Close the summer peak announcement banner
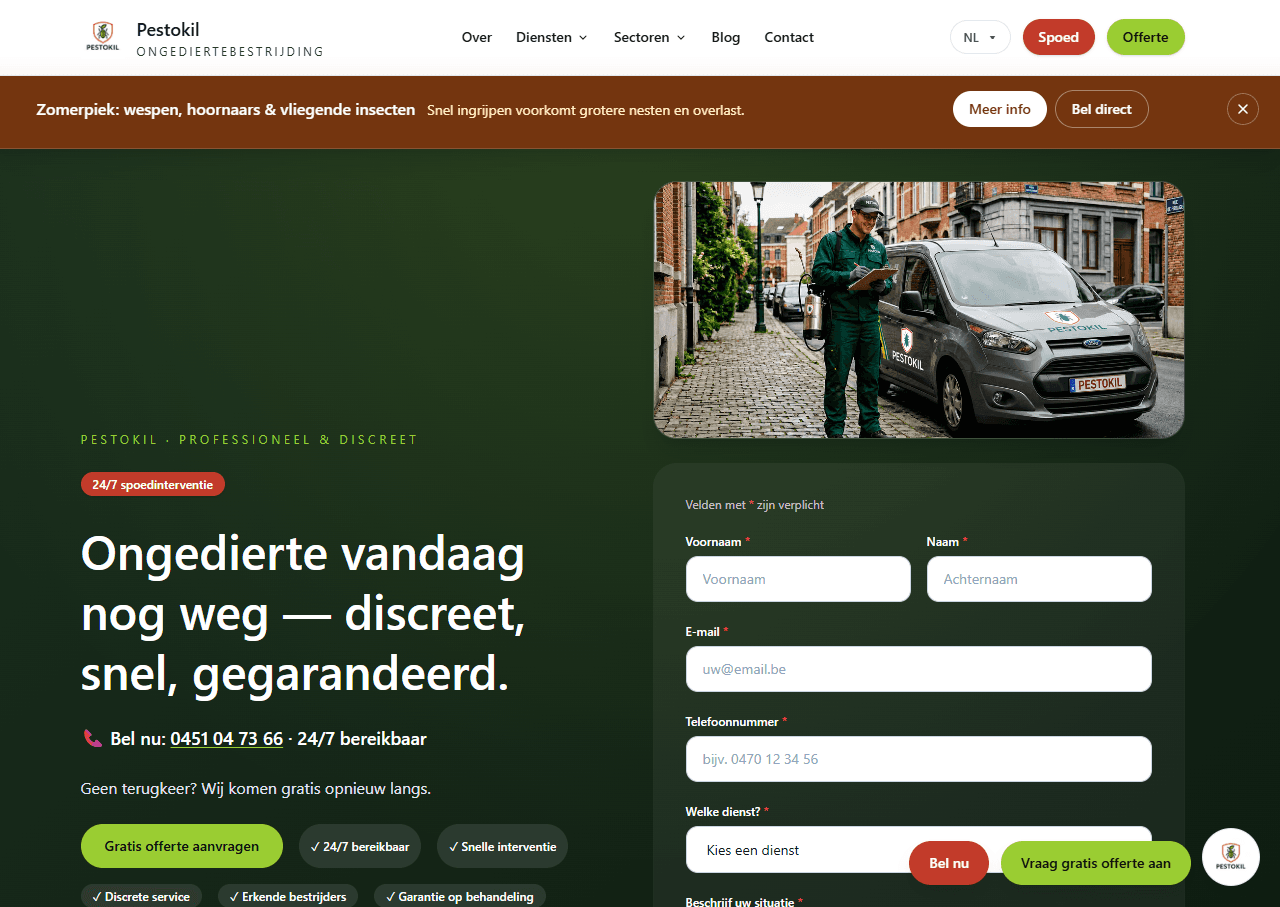The width and height of the screenshot is (1280, 907). tap(1243, 109)
